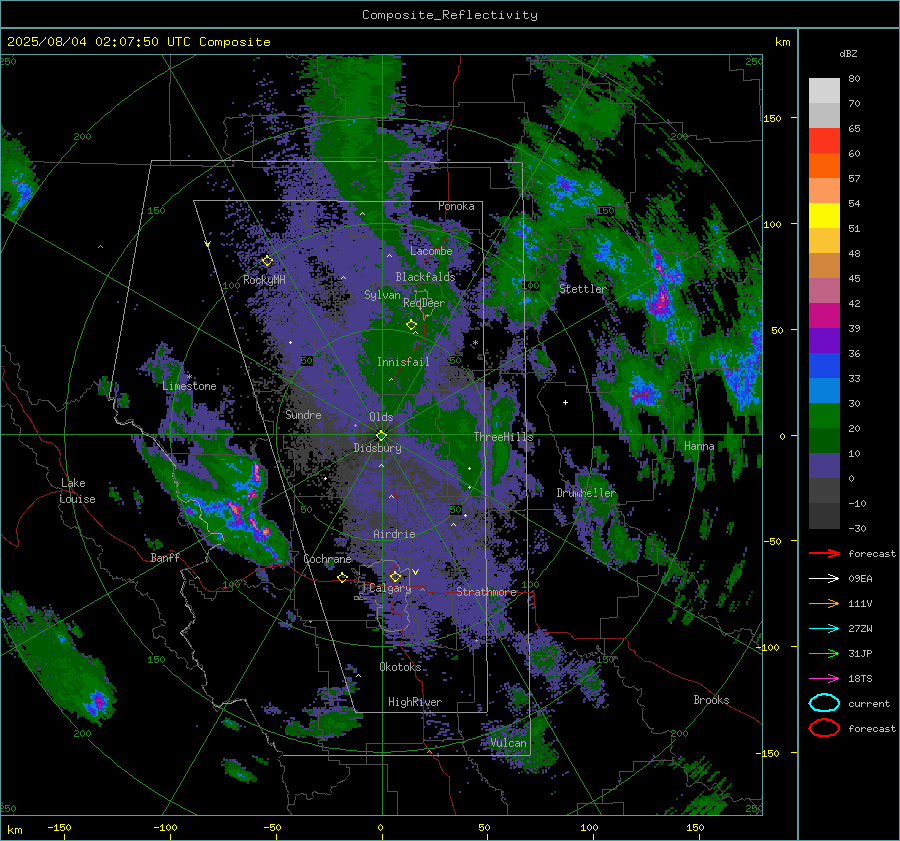Screen dimensions: 900x841
Task: Click the Strathmore label
Action: [486, 592]
